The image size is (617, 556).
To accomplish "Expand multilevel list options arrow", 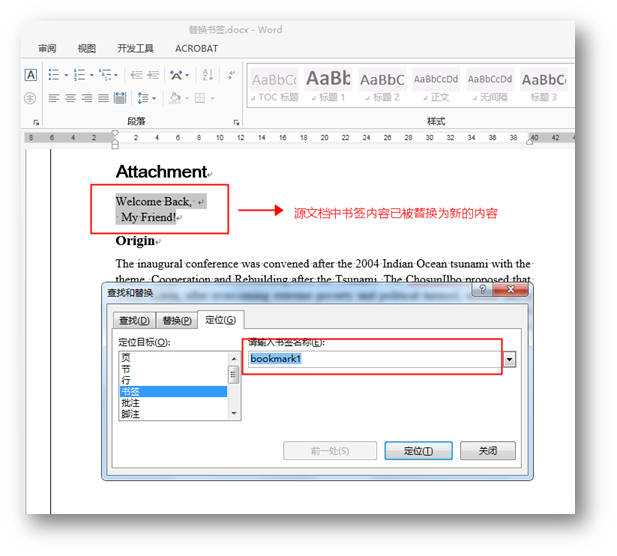I will click(116, 75).
